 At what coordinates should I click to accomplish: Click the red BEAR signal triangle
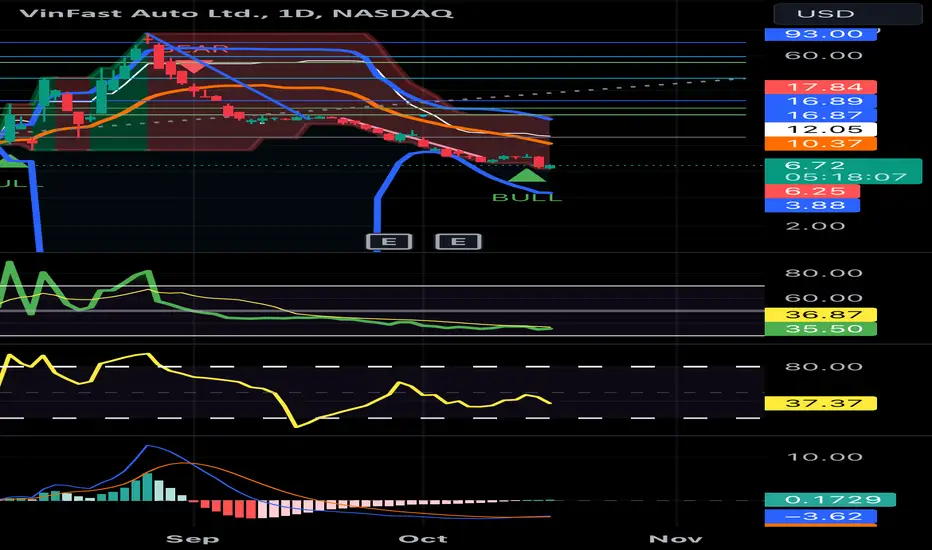tap(194, 67)
